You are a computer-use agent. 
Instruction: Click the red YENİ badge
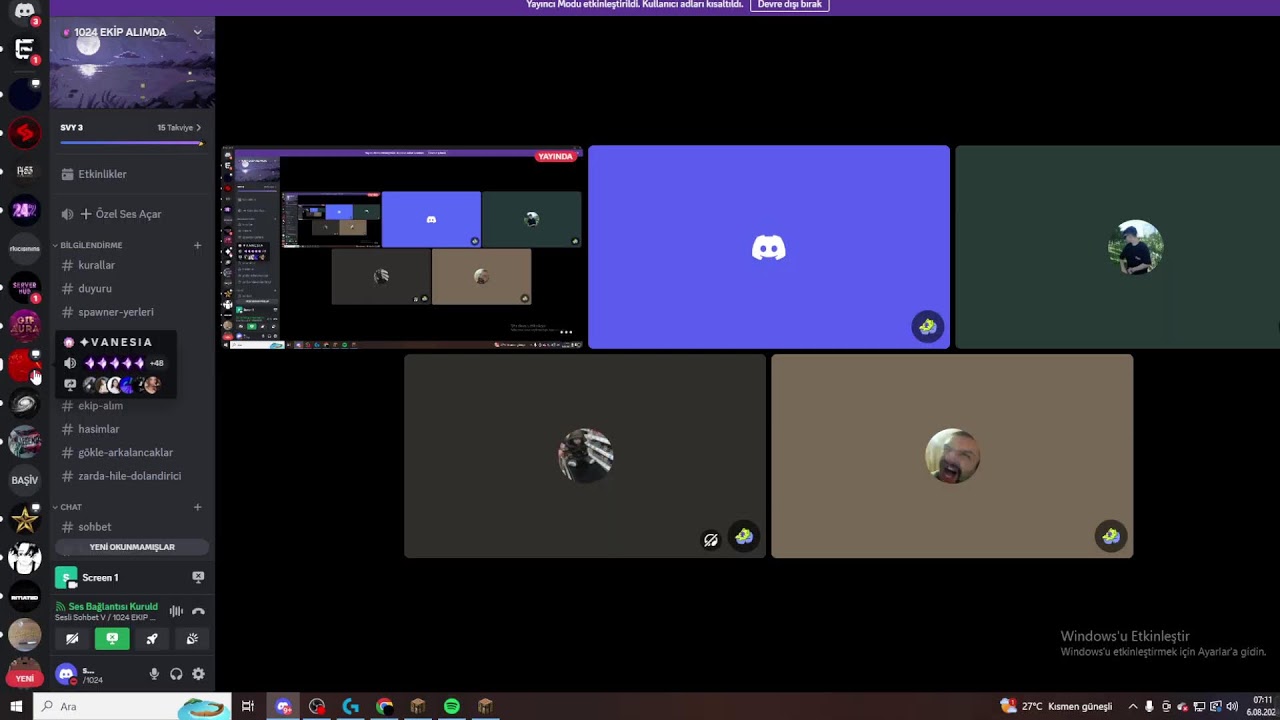[25, 678]
